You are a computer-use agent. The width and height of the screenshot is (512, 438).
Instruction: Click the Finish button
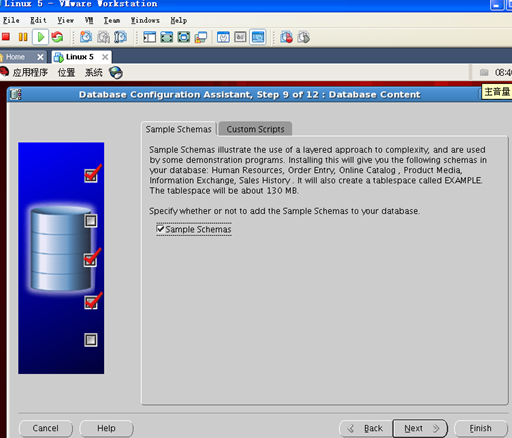pos(481,428)
